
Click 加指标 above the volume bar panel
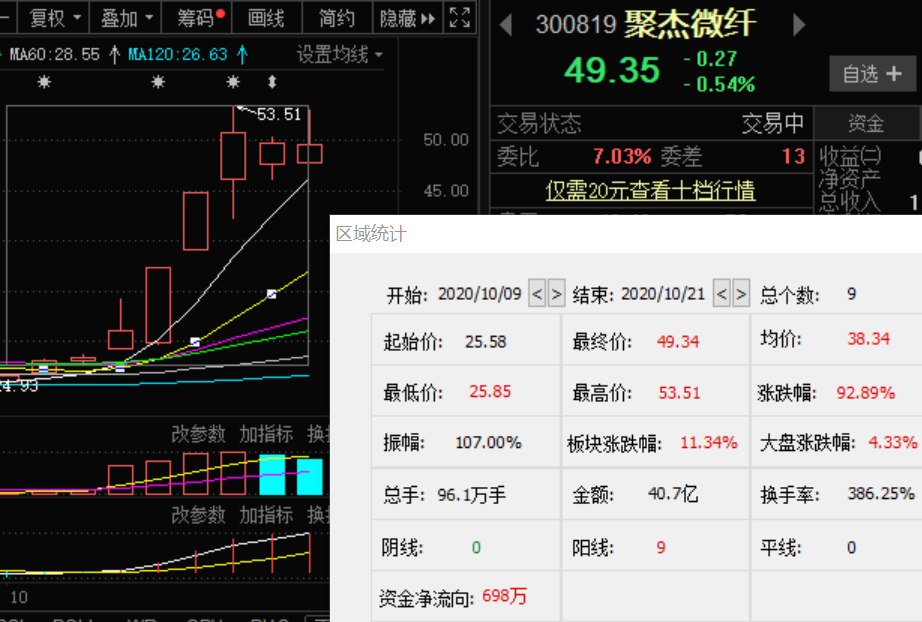coord(266,434)
